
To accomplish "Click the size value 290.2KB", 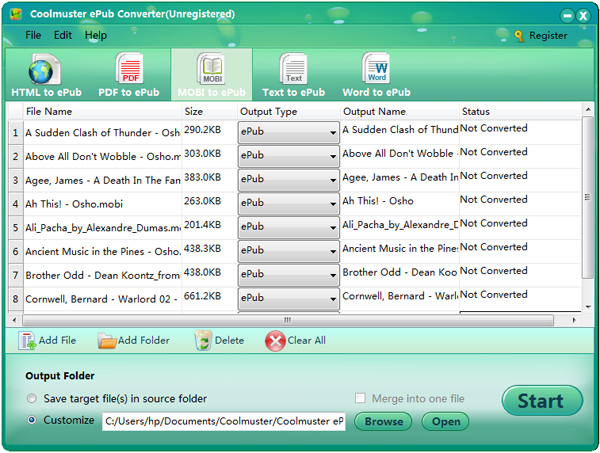I will tap(202, 130).
